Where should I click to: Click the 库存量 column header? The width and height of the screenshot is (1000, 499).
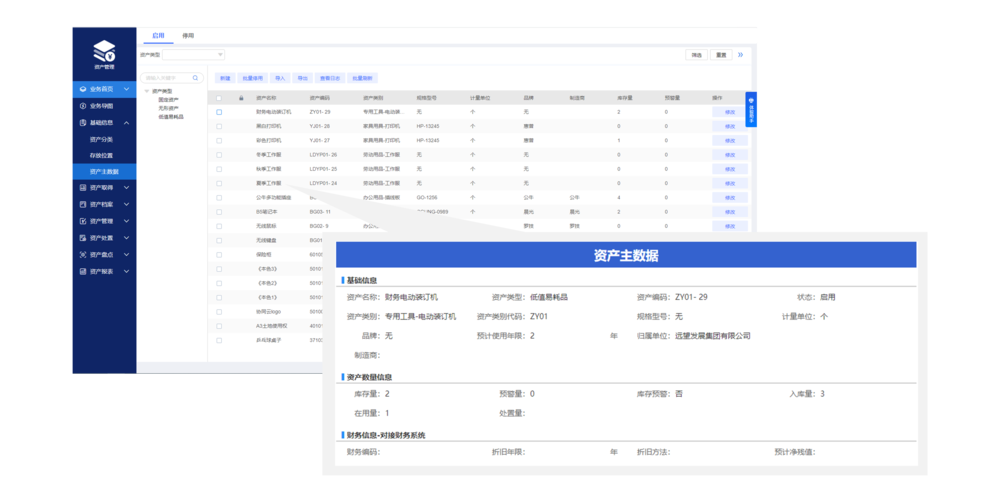pos(625,98)
